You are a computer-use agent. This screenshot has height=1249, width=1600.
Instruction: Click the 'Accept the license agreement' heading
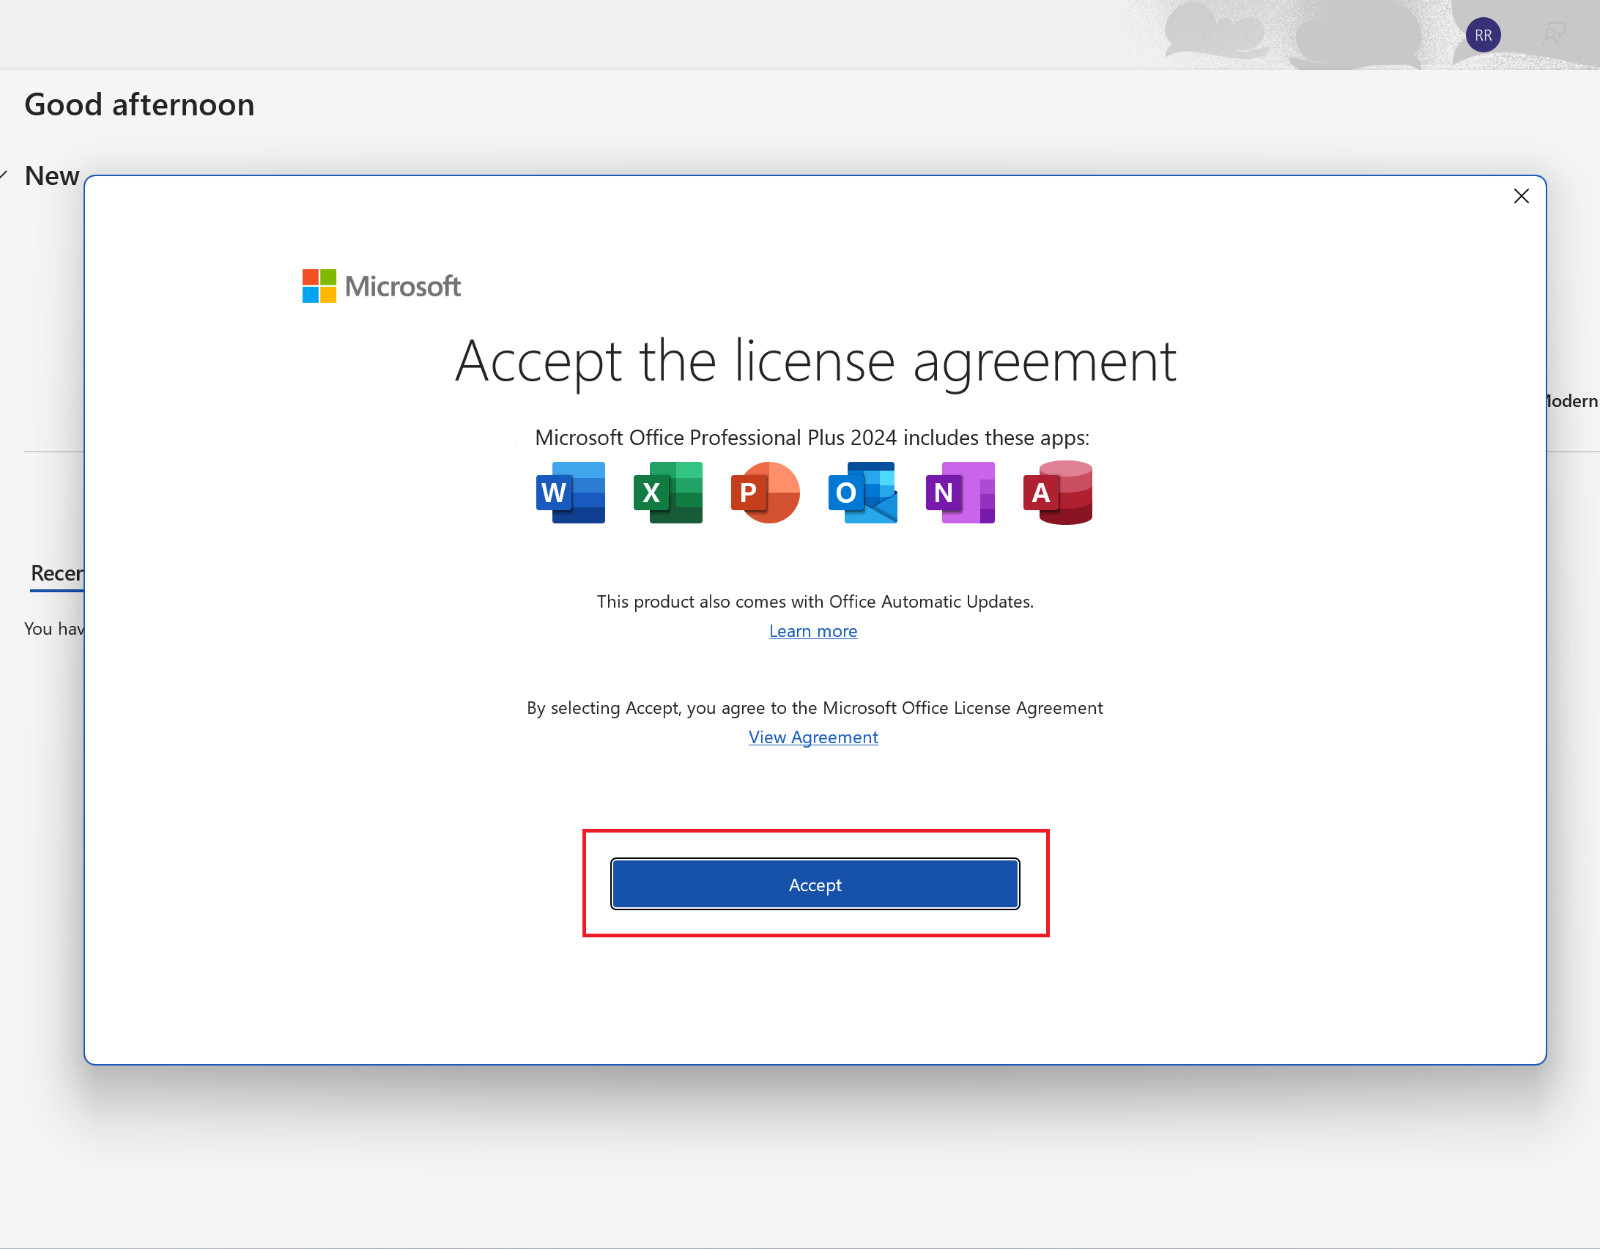(x=816, y=361)
